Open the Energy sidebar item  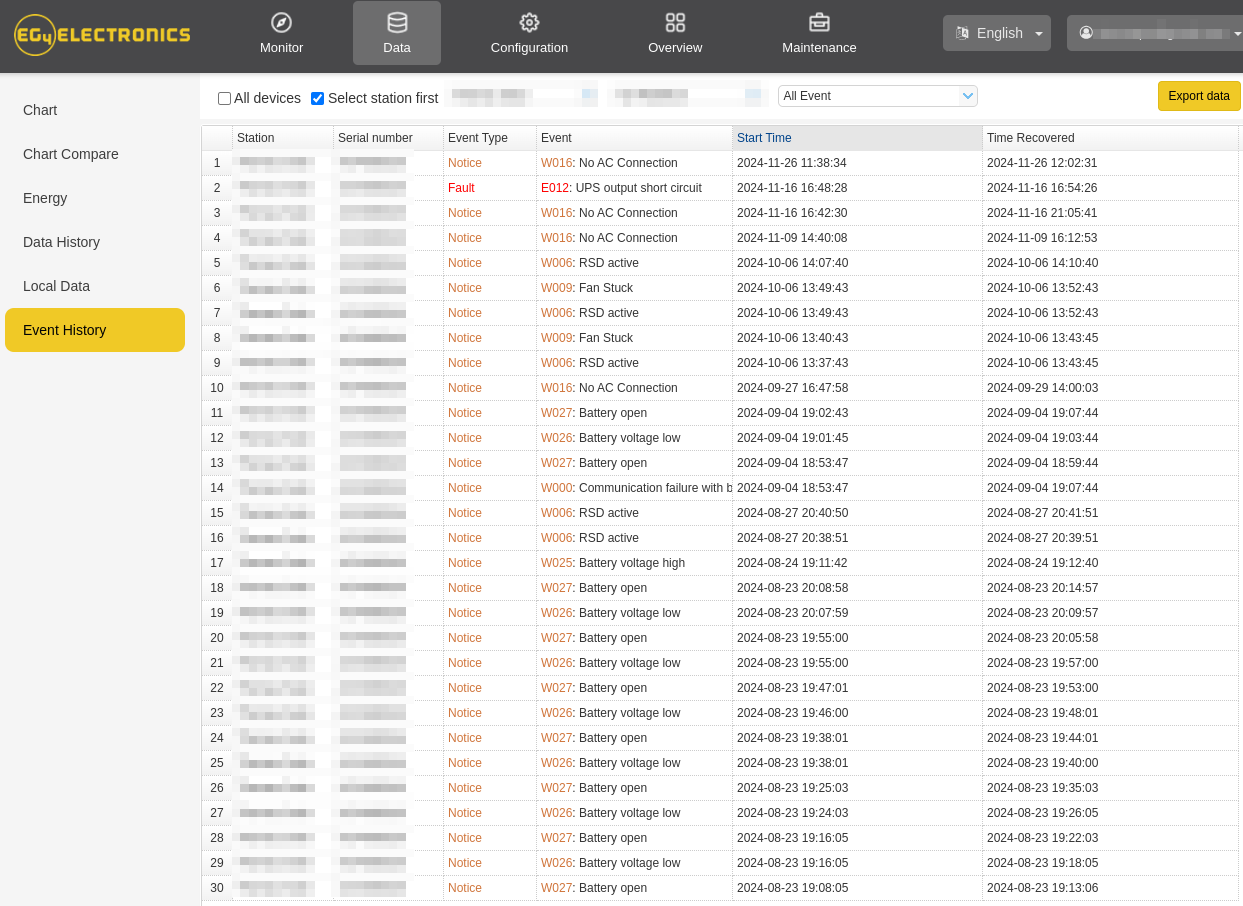45,198
